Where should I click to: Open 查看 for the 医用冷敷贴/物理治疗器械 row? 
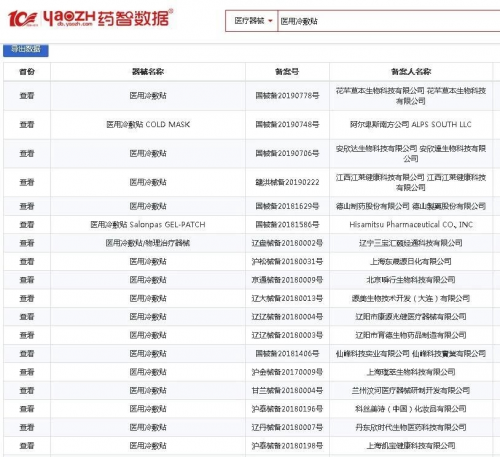click(27, 243)
